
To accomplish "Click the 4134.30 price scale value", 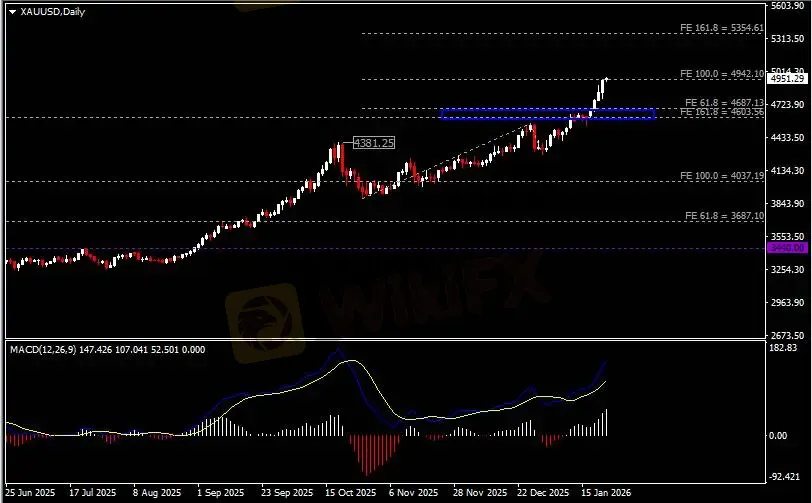I will (x=788, y=170).
